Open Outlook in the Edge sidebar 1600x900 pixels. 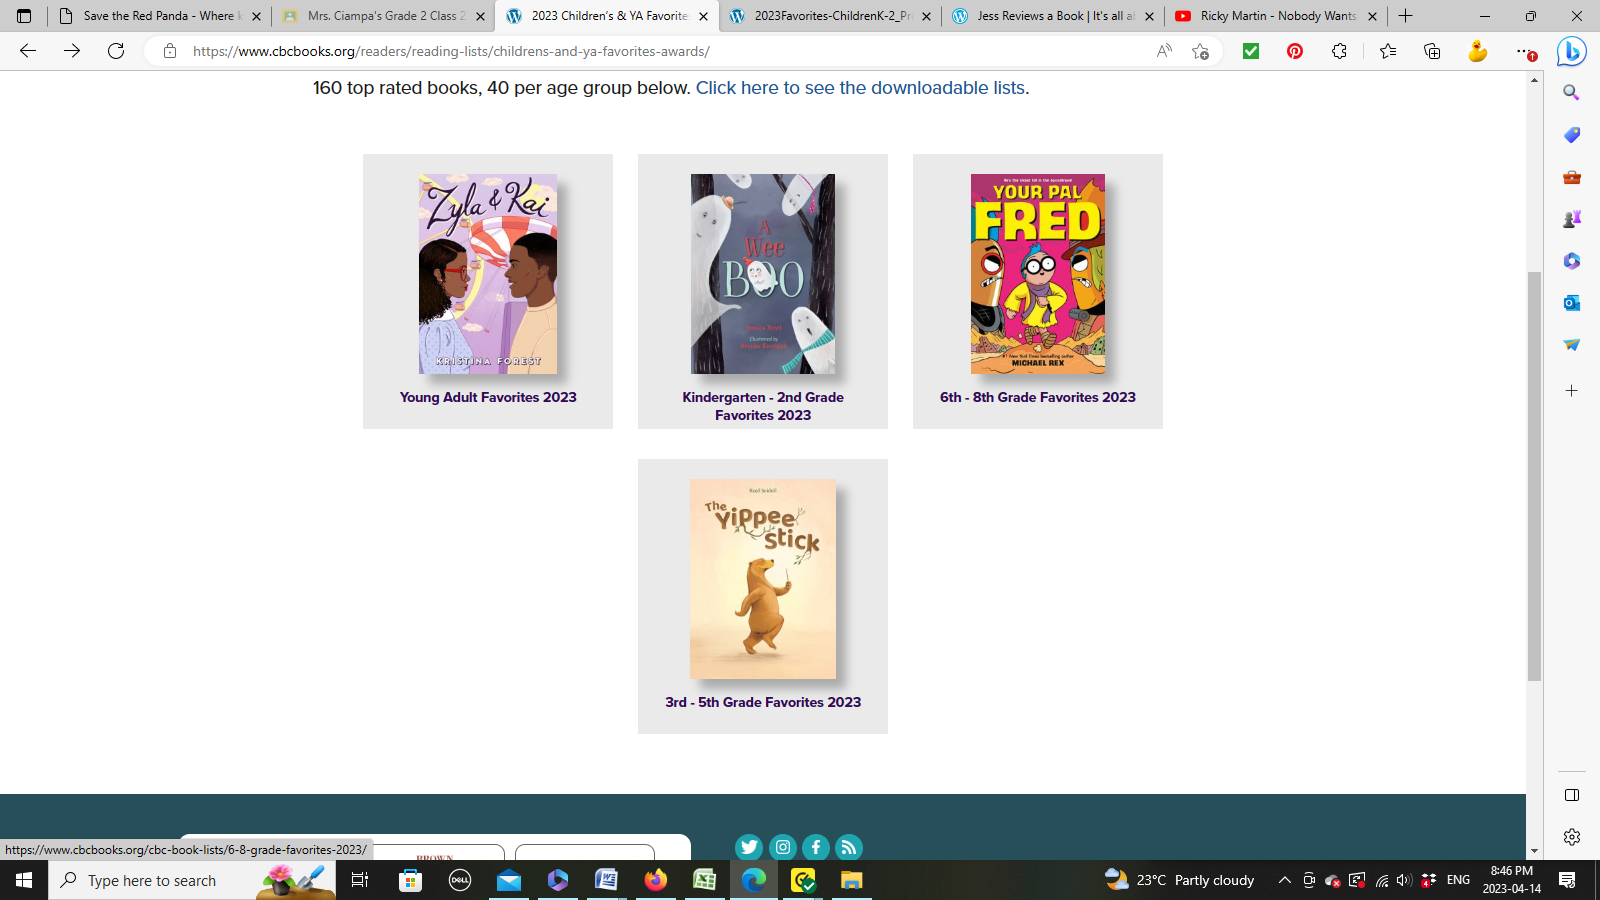click(1572, 302)
